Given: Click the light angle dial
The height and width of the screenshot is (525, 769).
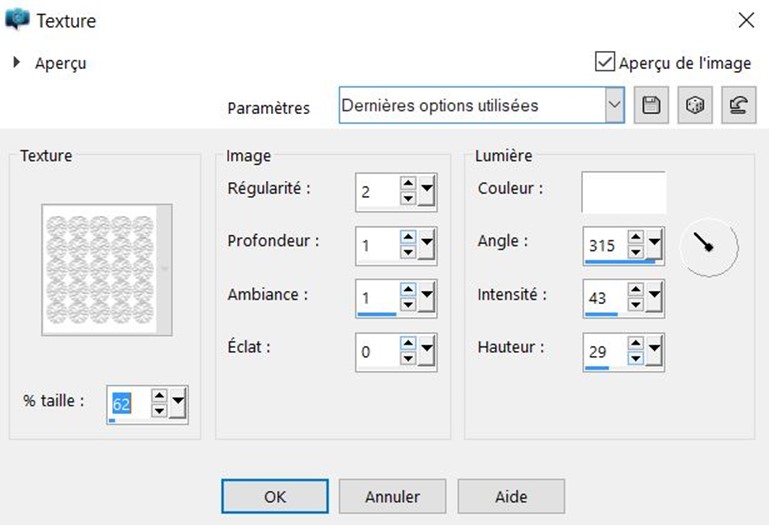Looking at the screenshot, I should [x=708, y=244].
